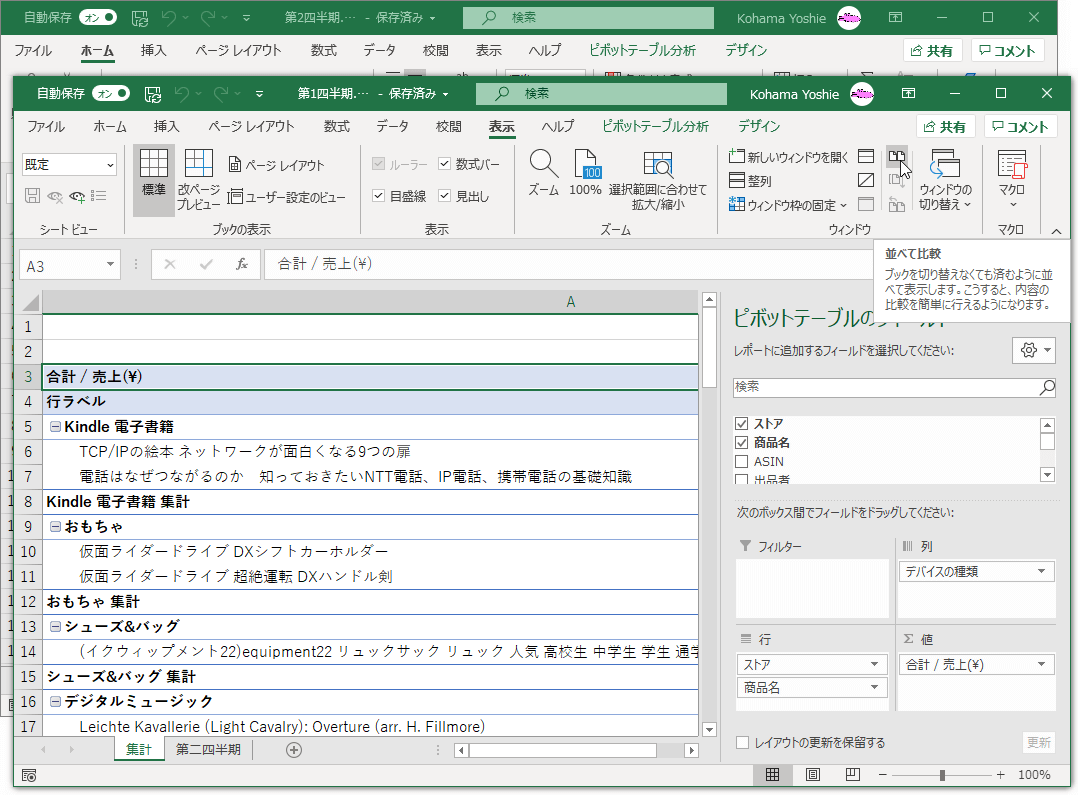
Task: Click the ズーム magnifier icon
Action: point(543,168)
